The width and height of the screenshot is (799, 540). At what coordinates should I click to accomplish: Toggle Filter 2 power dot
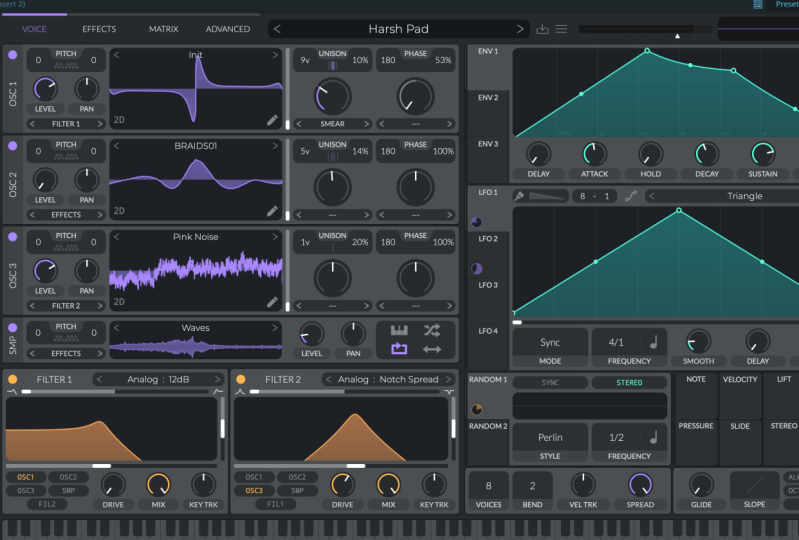pyautogui.click(x=241, y=379)
